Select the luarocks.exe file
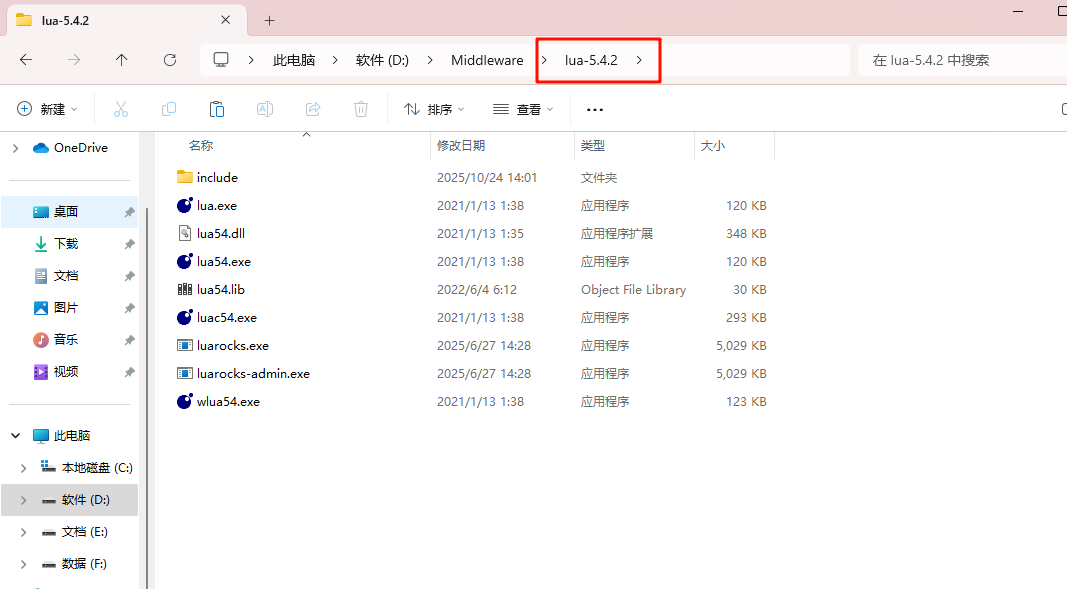 point(232,346)
